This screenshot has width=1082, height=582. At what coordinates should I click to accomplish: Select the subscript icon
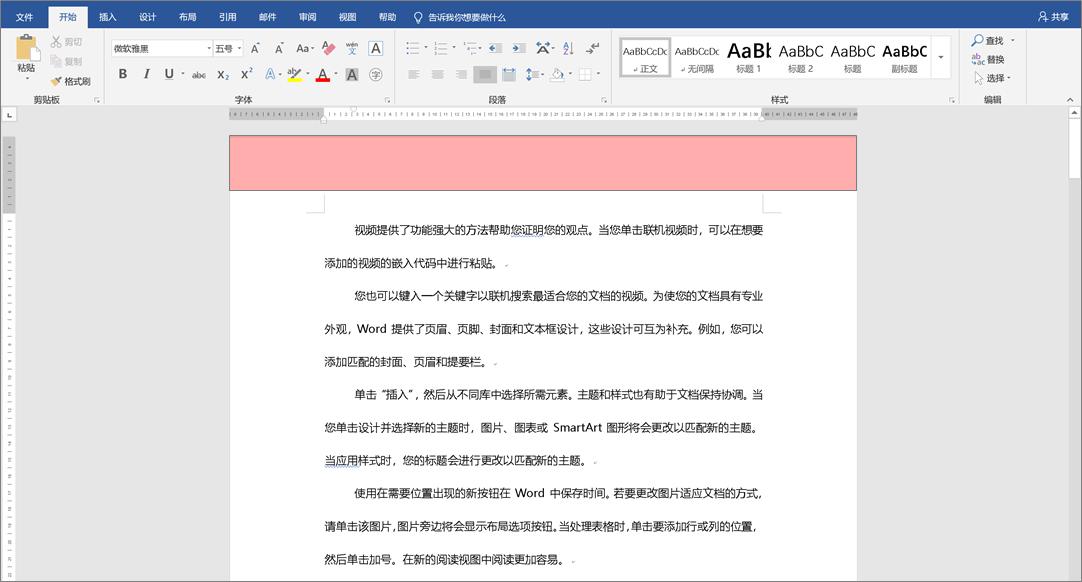pos(221,74)
